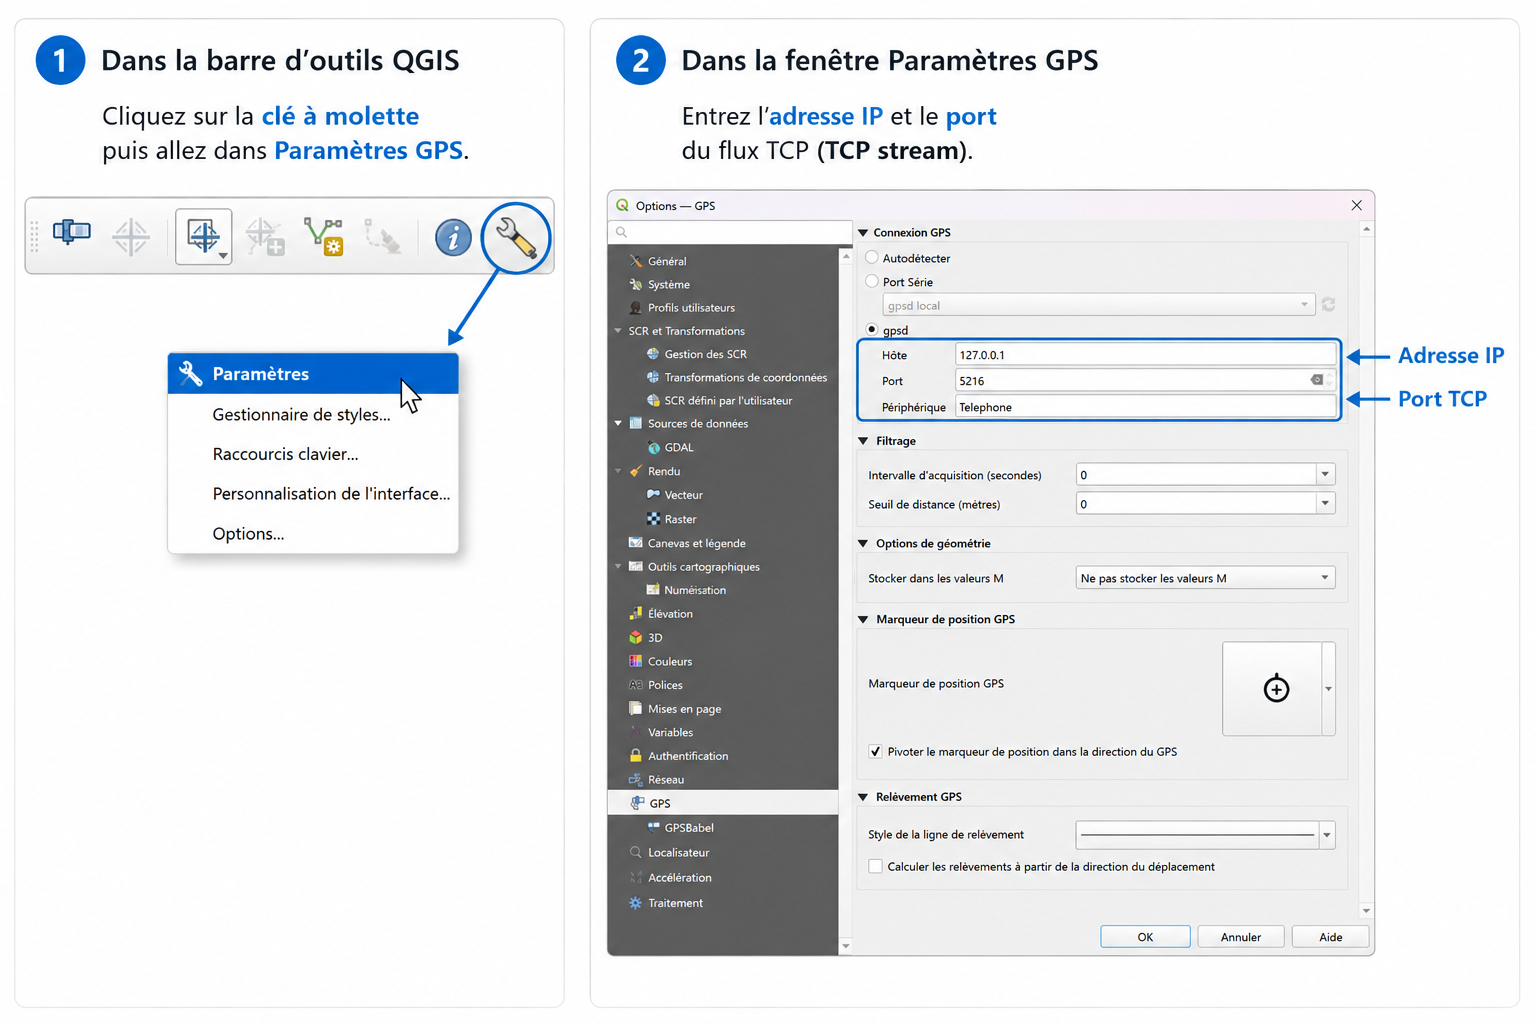Choose Options menu entry

(313, 534)
